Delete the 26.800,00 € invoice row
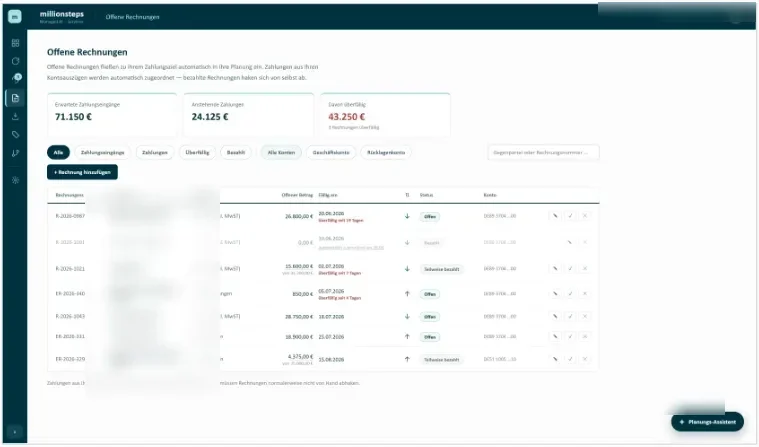The height and width of the screenshot is (447, 759). 585,216
